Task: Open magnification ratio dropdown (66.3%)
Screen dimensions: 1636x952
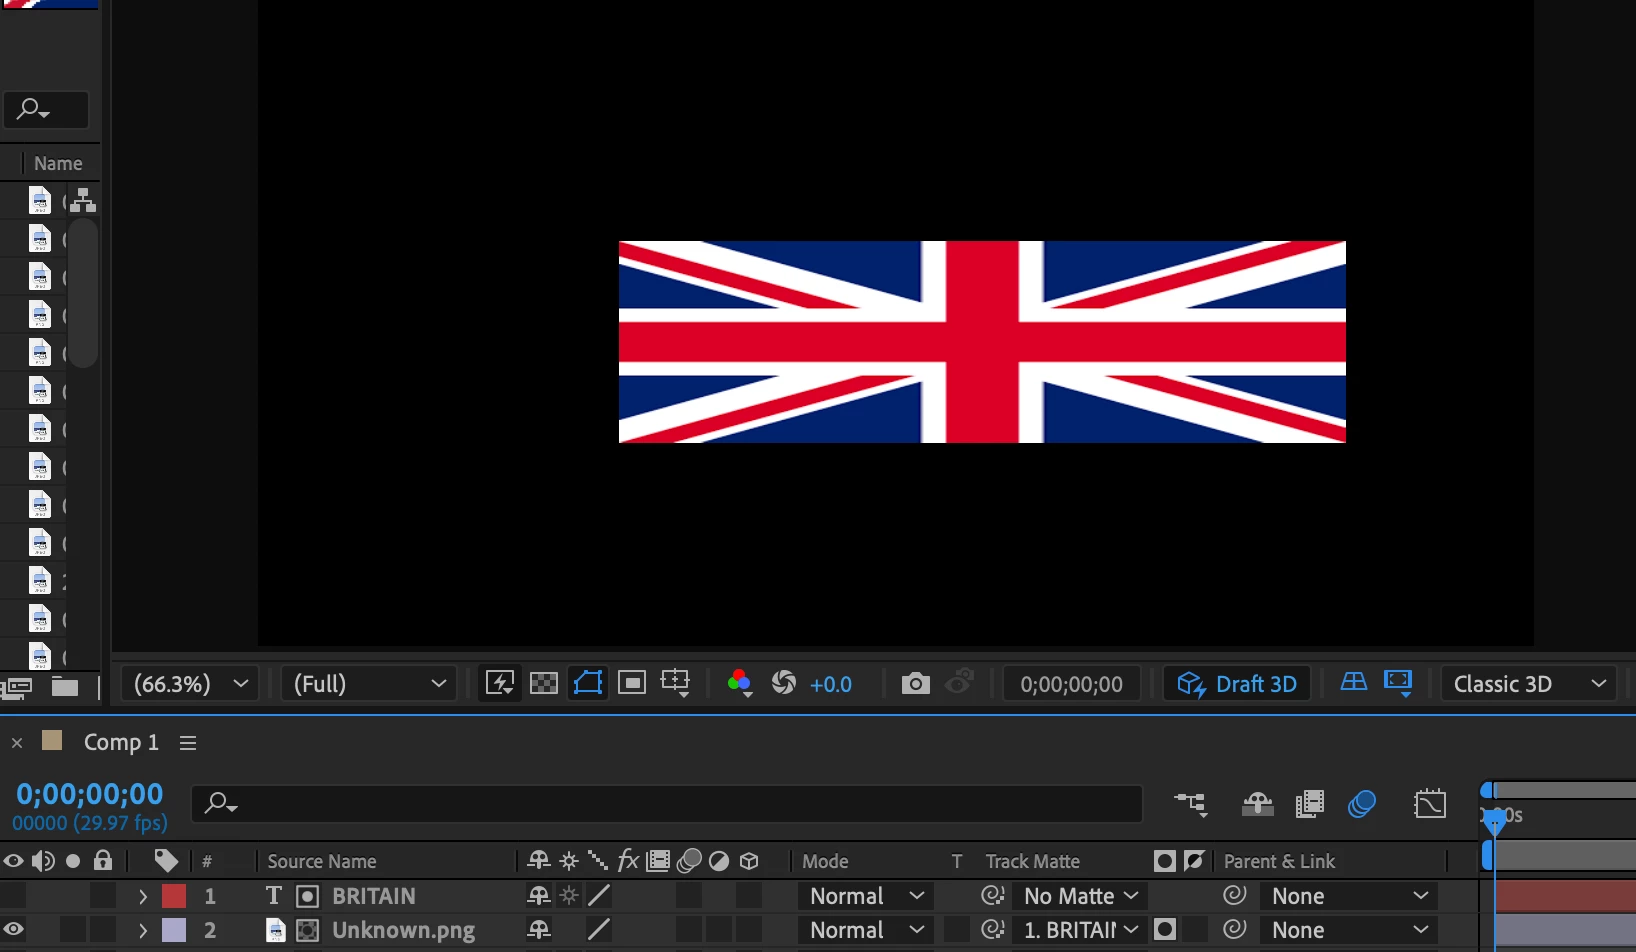Action: click(190, 685)
